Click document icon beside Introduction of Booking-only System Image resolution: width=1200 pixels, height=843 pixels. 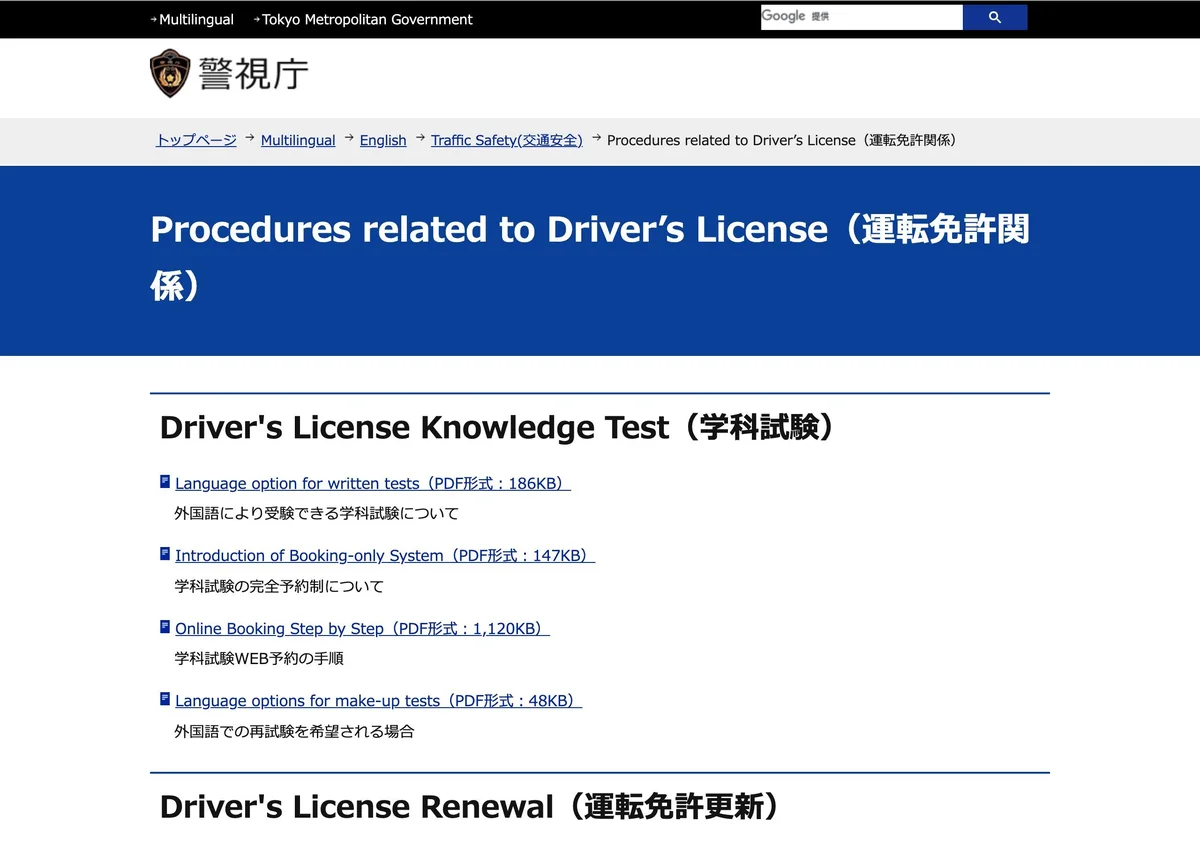coord(165,554)
